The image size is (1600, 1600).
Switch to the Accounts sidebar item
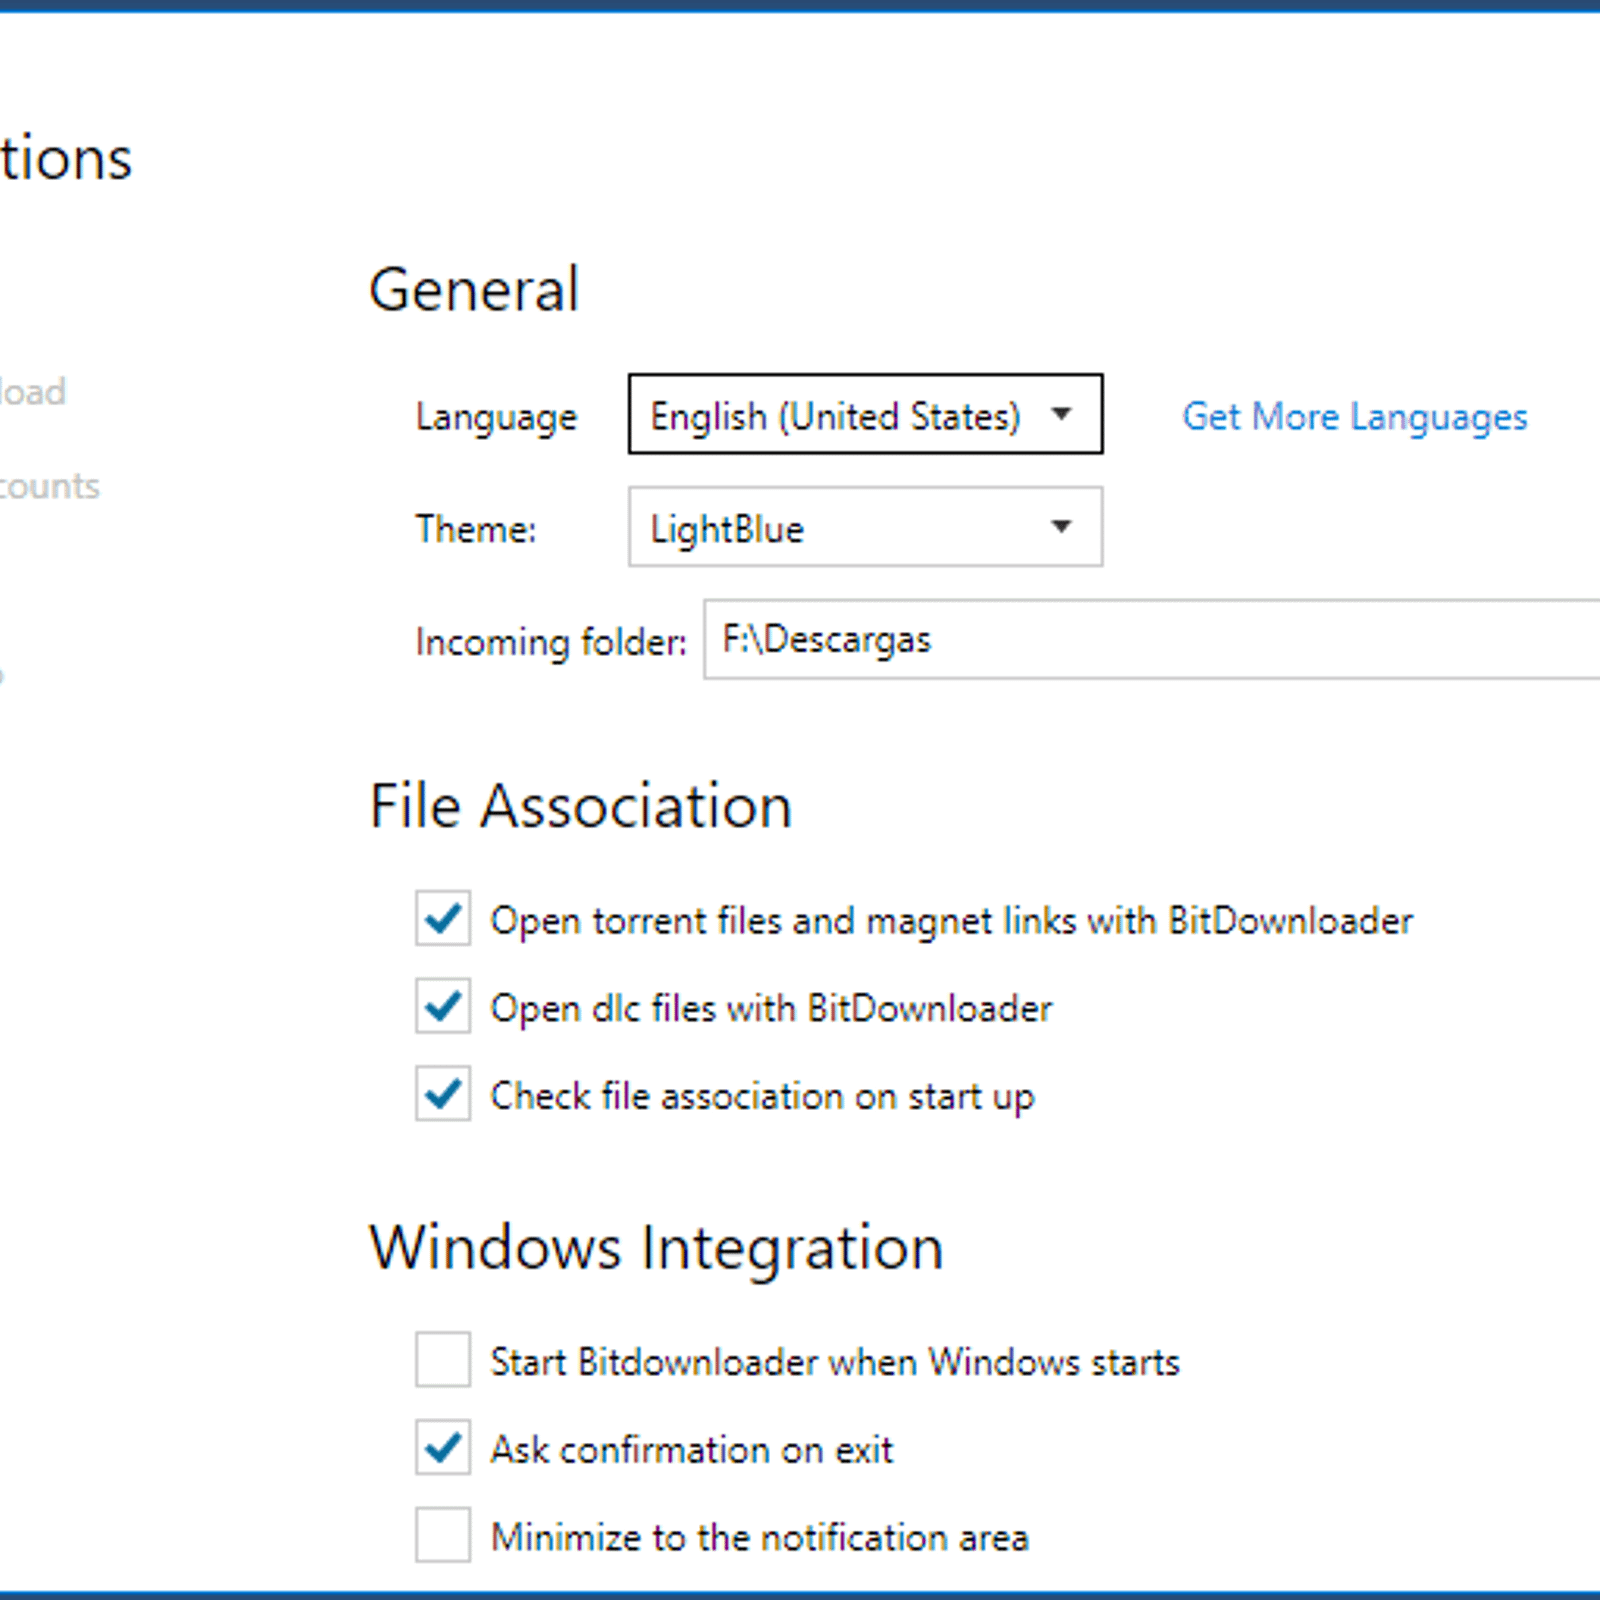[x=48, y=486]
